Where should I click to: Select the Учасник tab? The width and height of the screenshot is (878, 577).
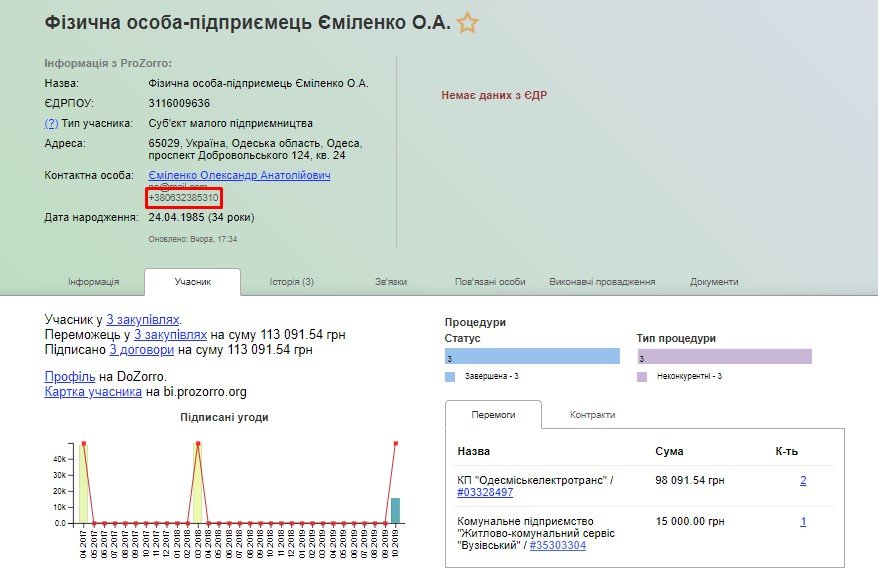click(192, 282)
